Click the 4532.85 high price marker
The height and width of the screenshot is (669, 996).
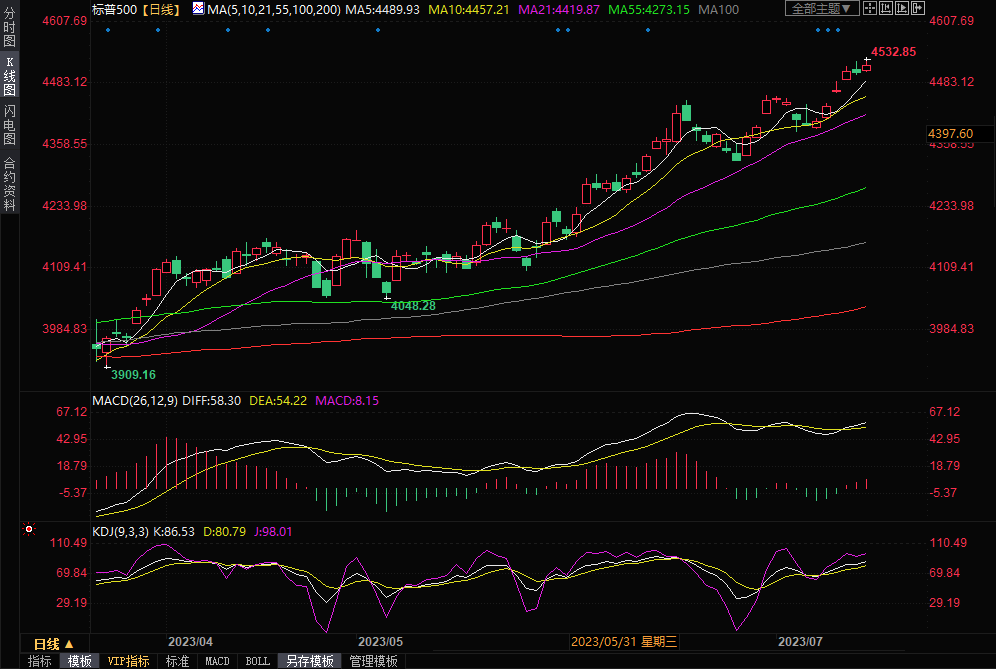(893, 52)
